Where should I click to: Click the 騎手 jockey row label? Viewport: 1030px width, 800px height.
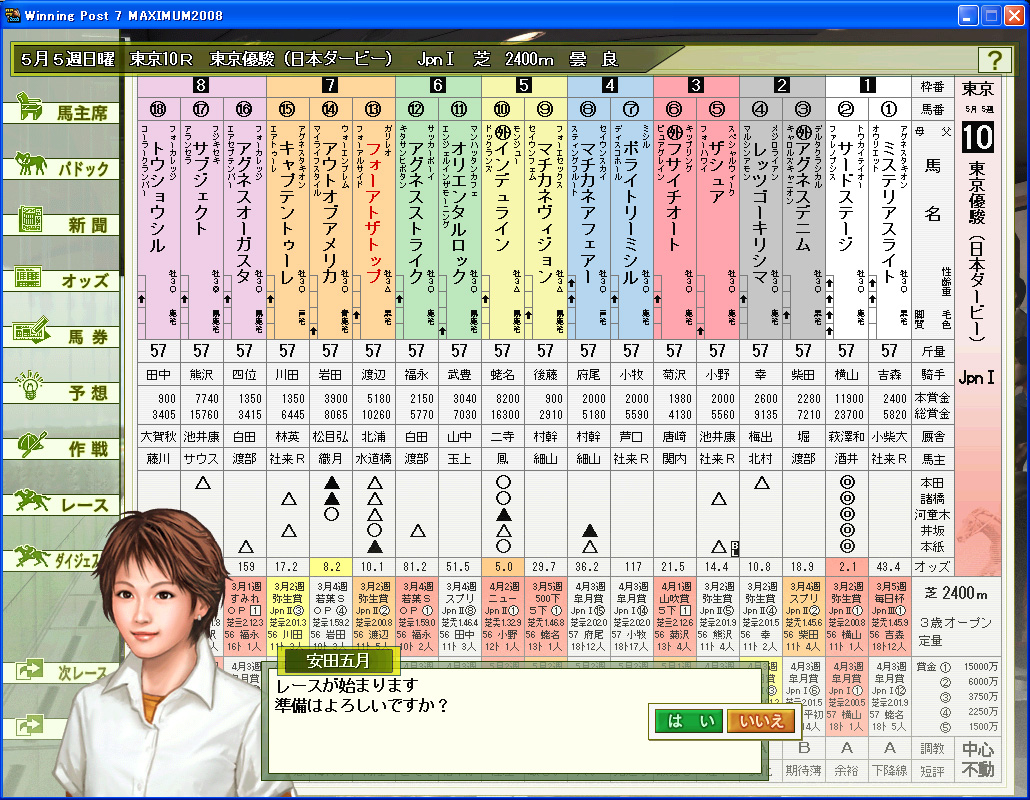pyautogui.click(x=932, y=374)
